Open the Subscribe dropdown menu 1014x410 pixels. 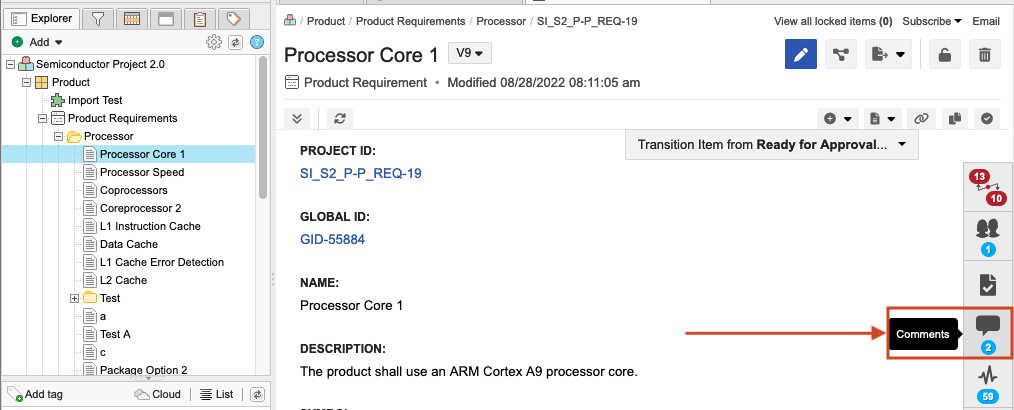[931, 21]
